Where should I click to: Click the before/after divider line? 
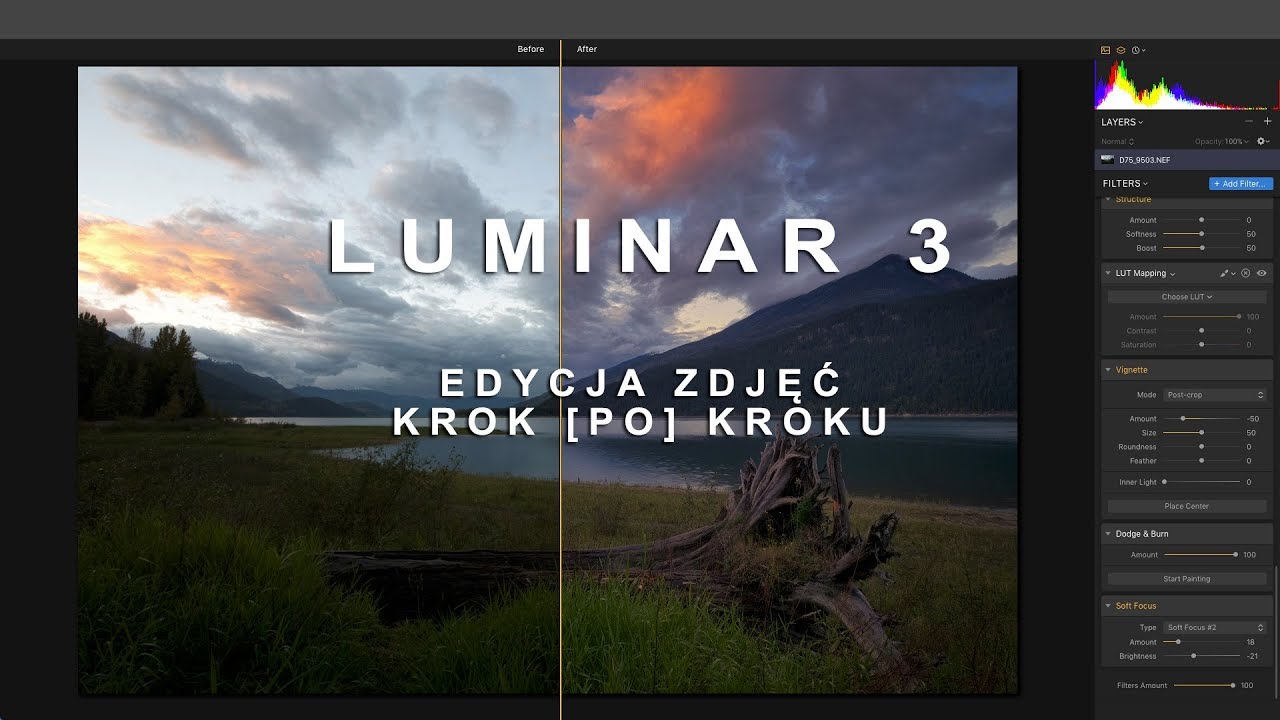(x=560, y=380)
